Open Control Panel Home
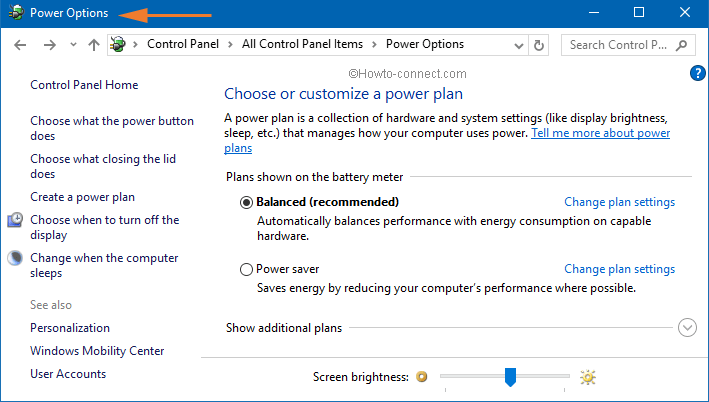The height and width of the screenshot is (402, 709). tap(84, 85)
